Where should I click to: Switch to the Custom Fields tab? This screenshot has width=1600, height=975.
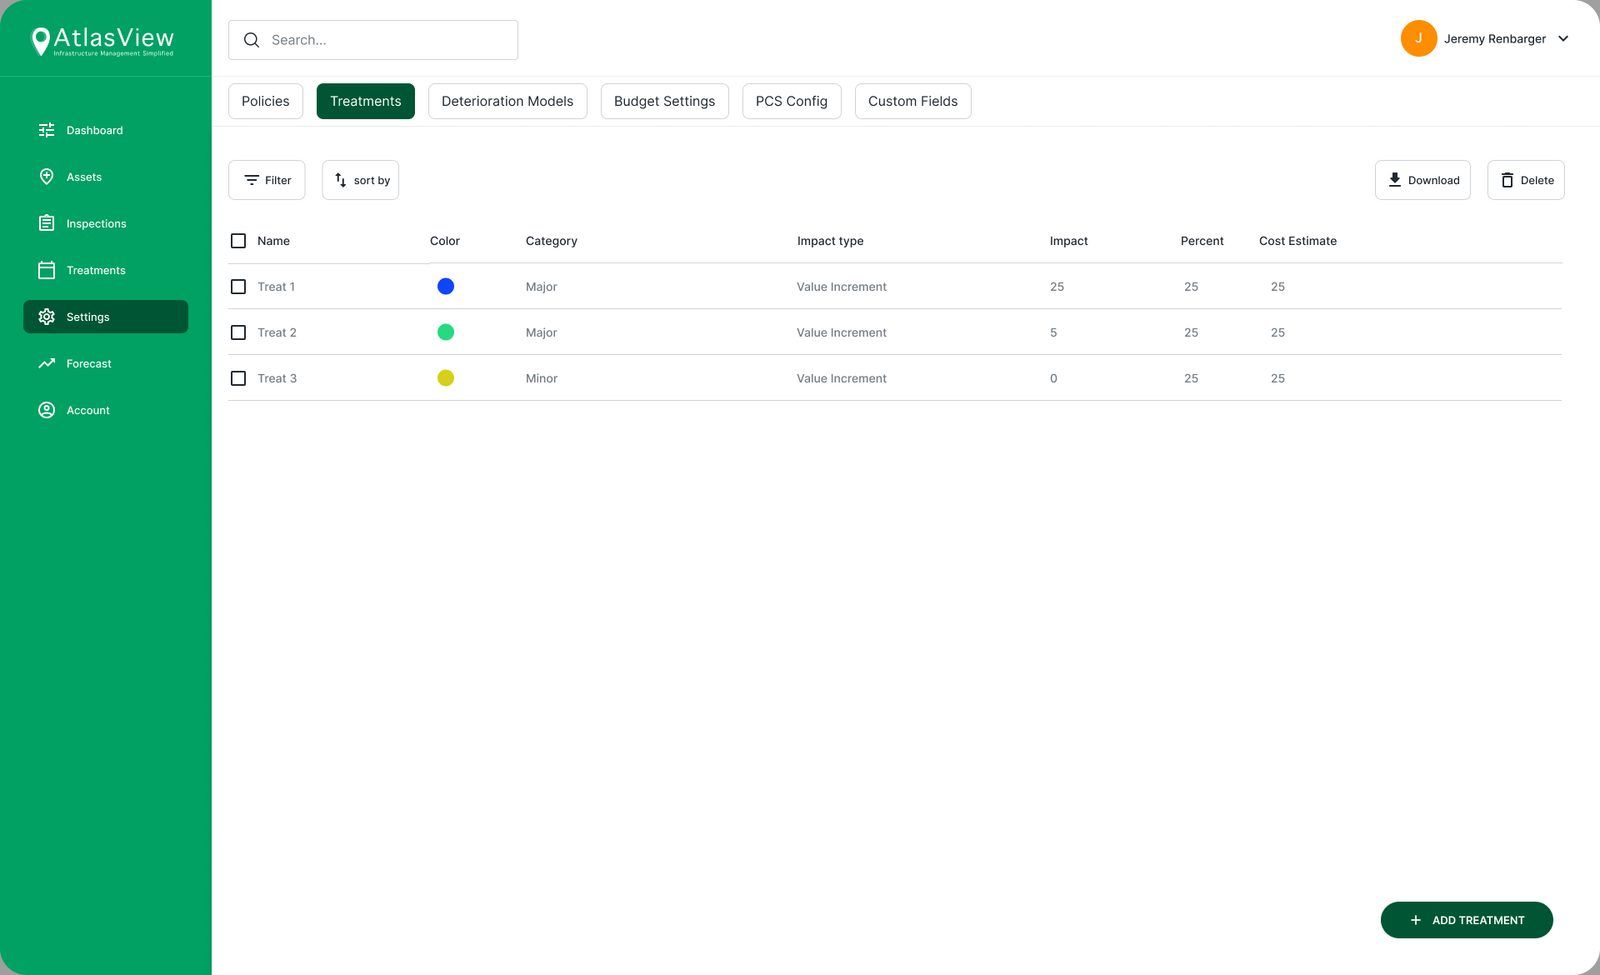point(912,101)
